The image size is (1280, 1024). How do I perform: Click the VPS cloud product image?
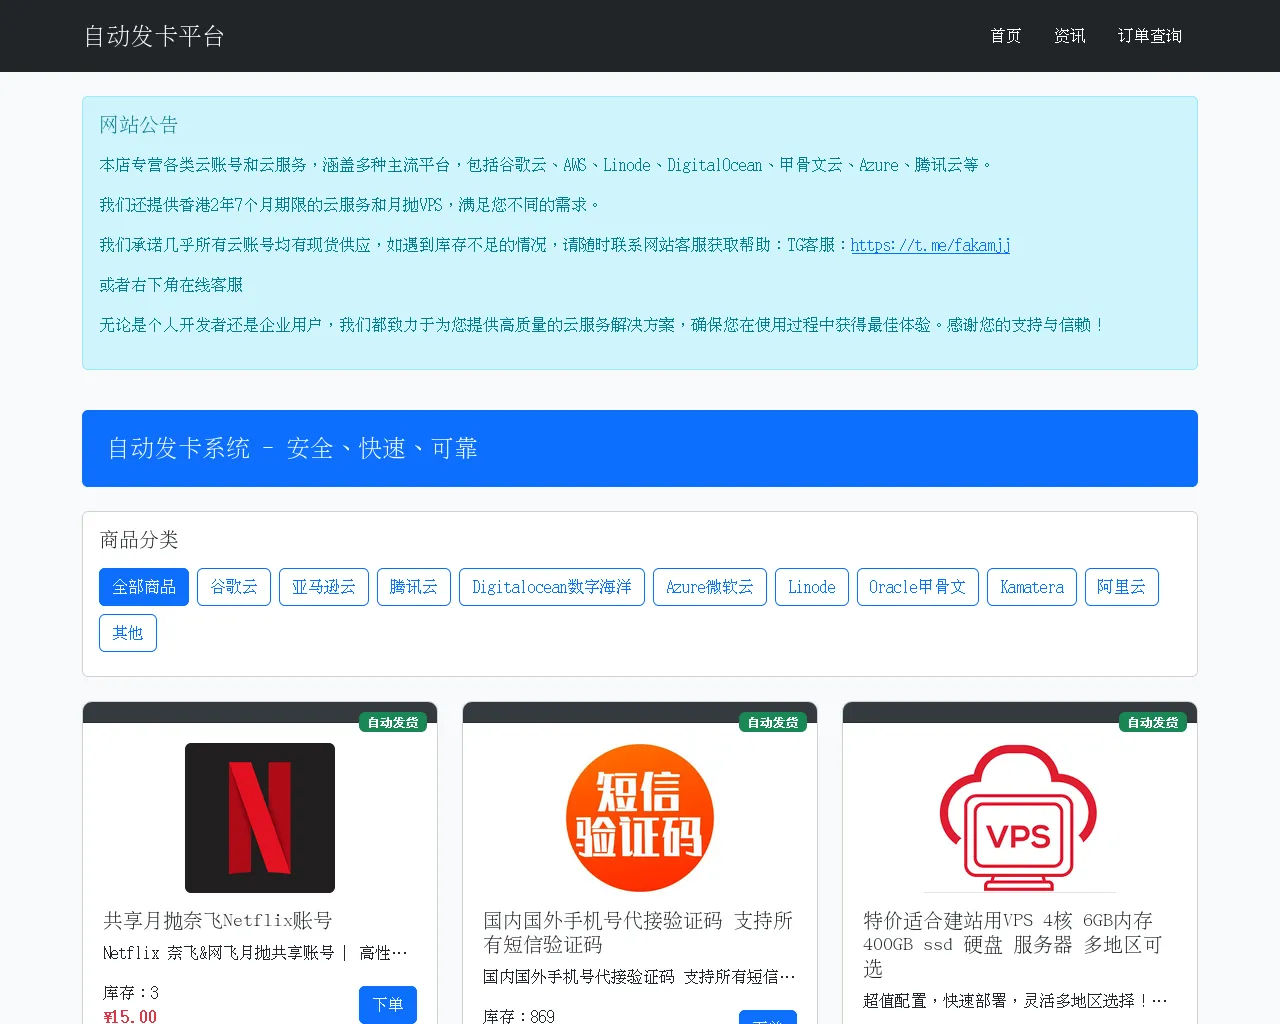[1020, 818]
